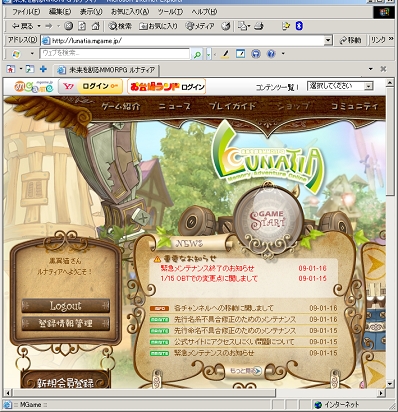398x412 pixels.
Task: Click the Back (戻る) toolbar button
Action: tap(23, 26)
